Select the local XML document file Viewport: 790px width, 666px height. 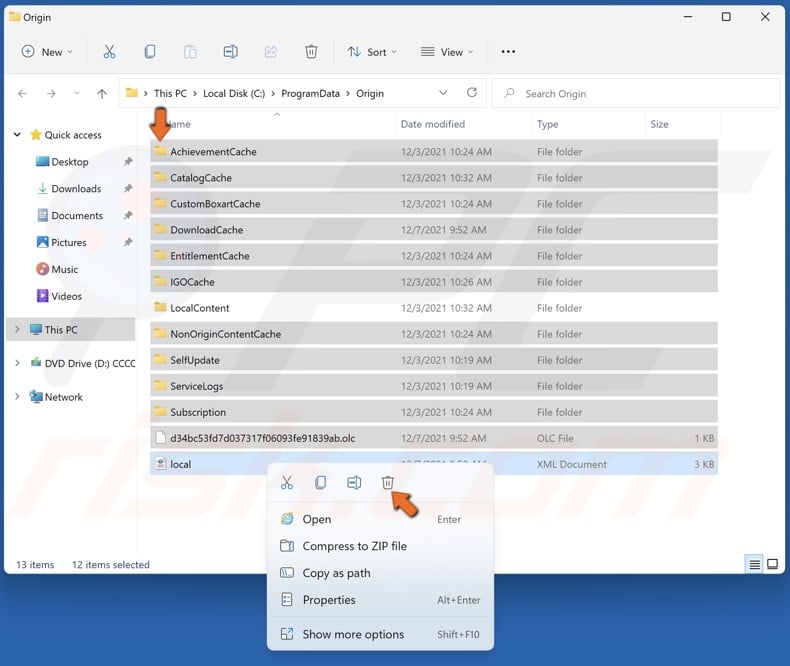click(x=434, y=464)
